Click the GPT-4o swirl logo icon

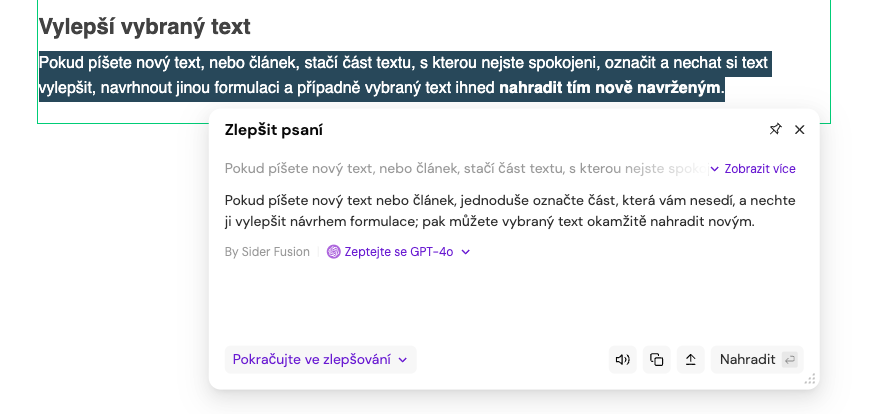click(334, 252)
